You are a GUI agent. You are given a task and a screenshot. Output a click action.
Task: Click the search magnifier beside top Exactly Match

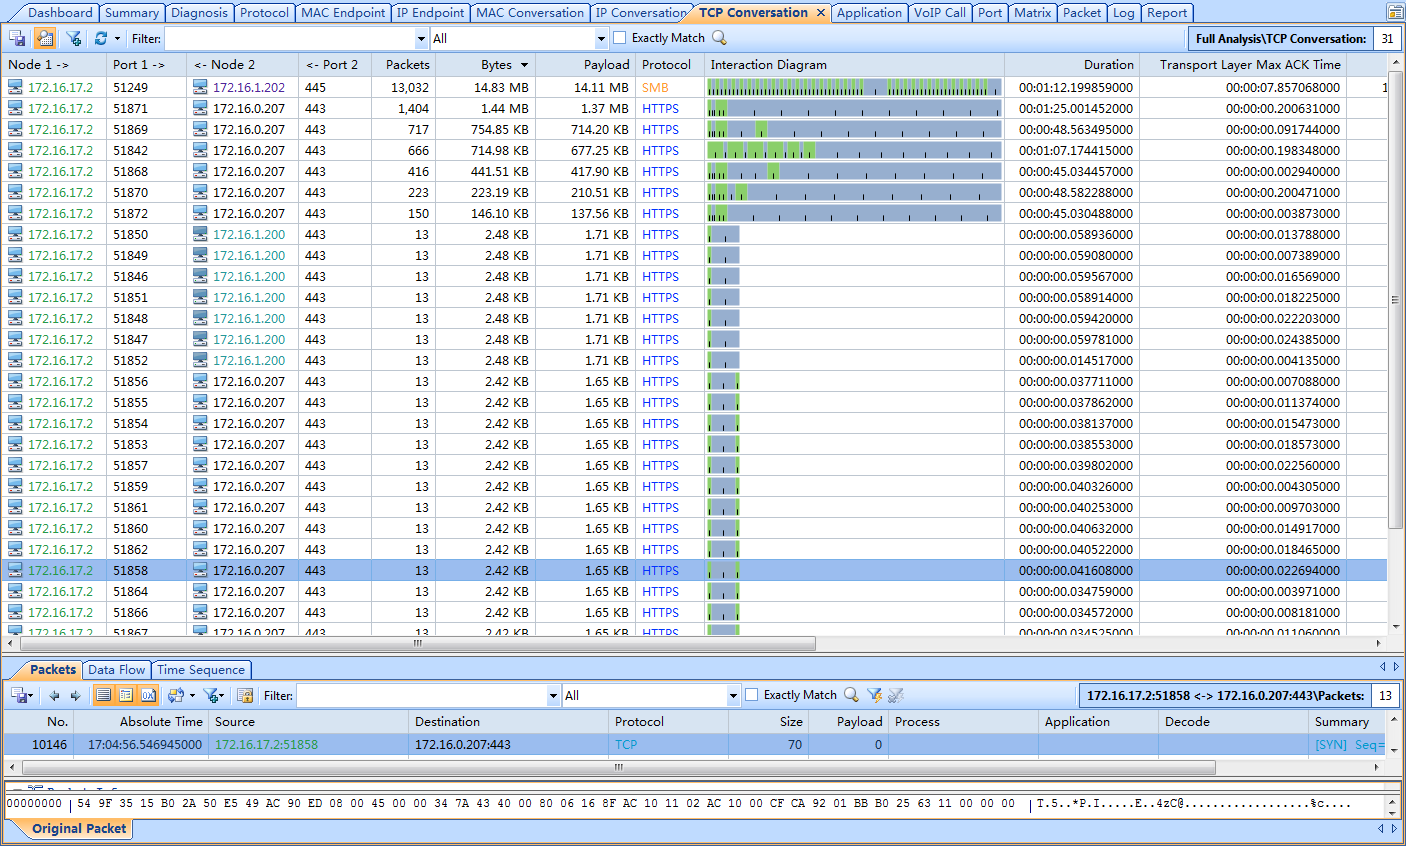point(719,38)
